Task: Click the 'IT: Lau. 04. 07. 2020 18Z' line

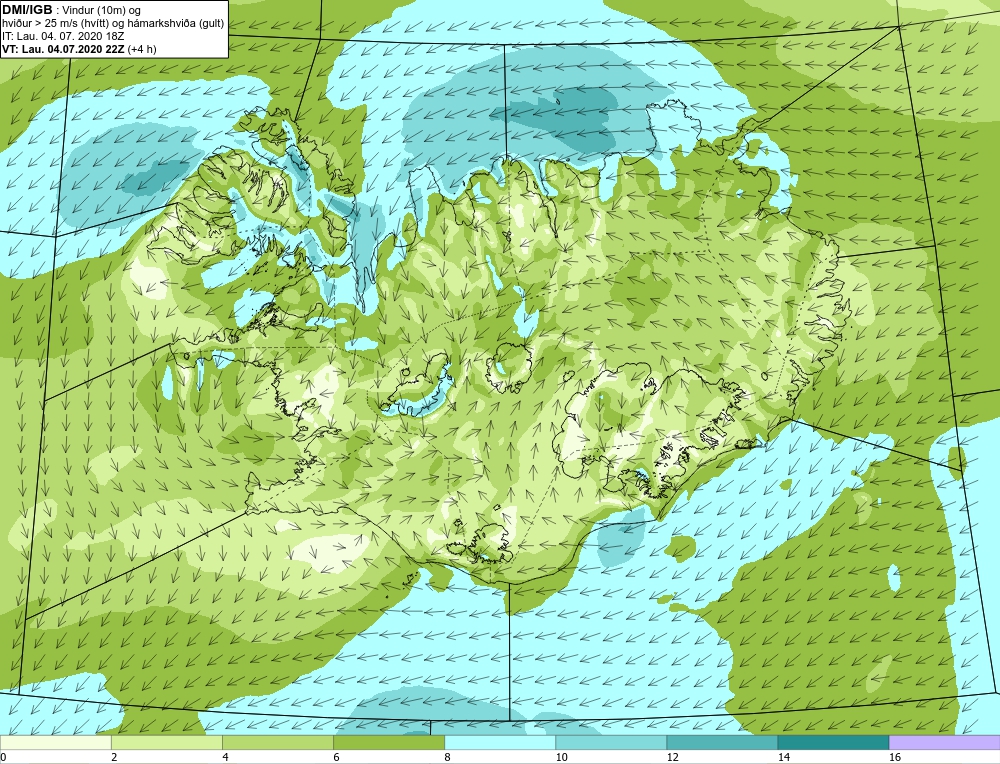Action: [x=63, y=36]
